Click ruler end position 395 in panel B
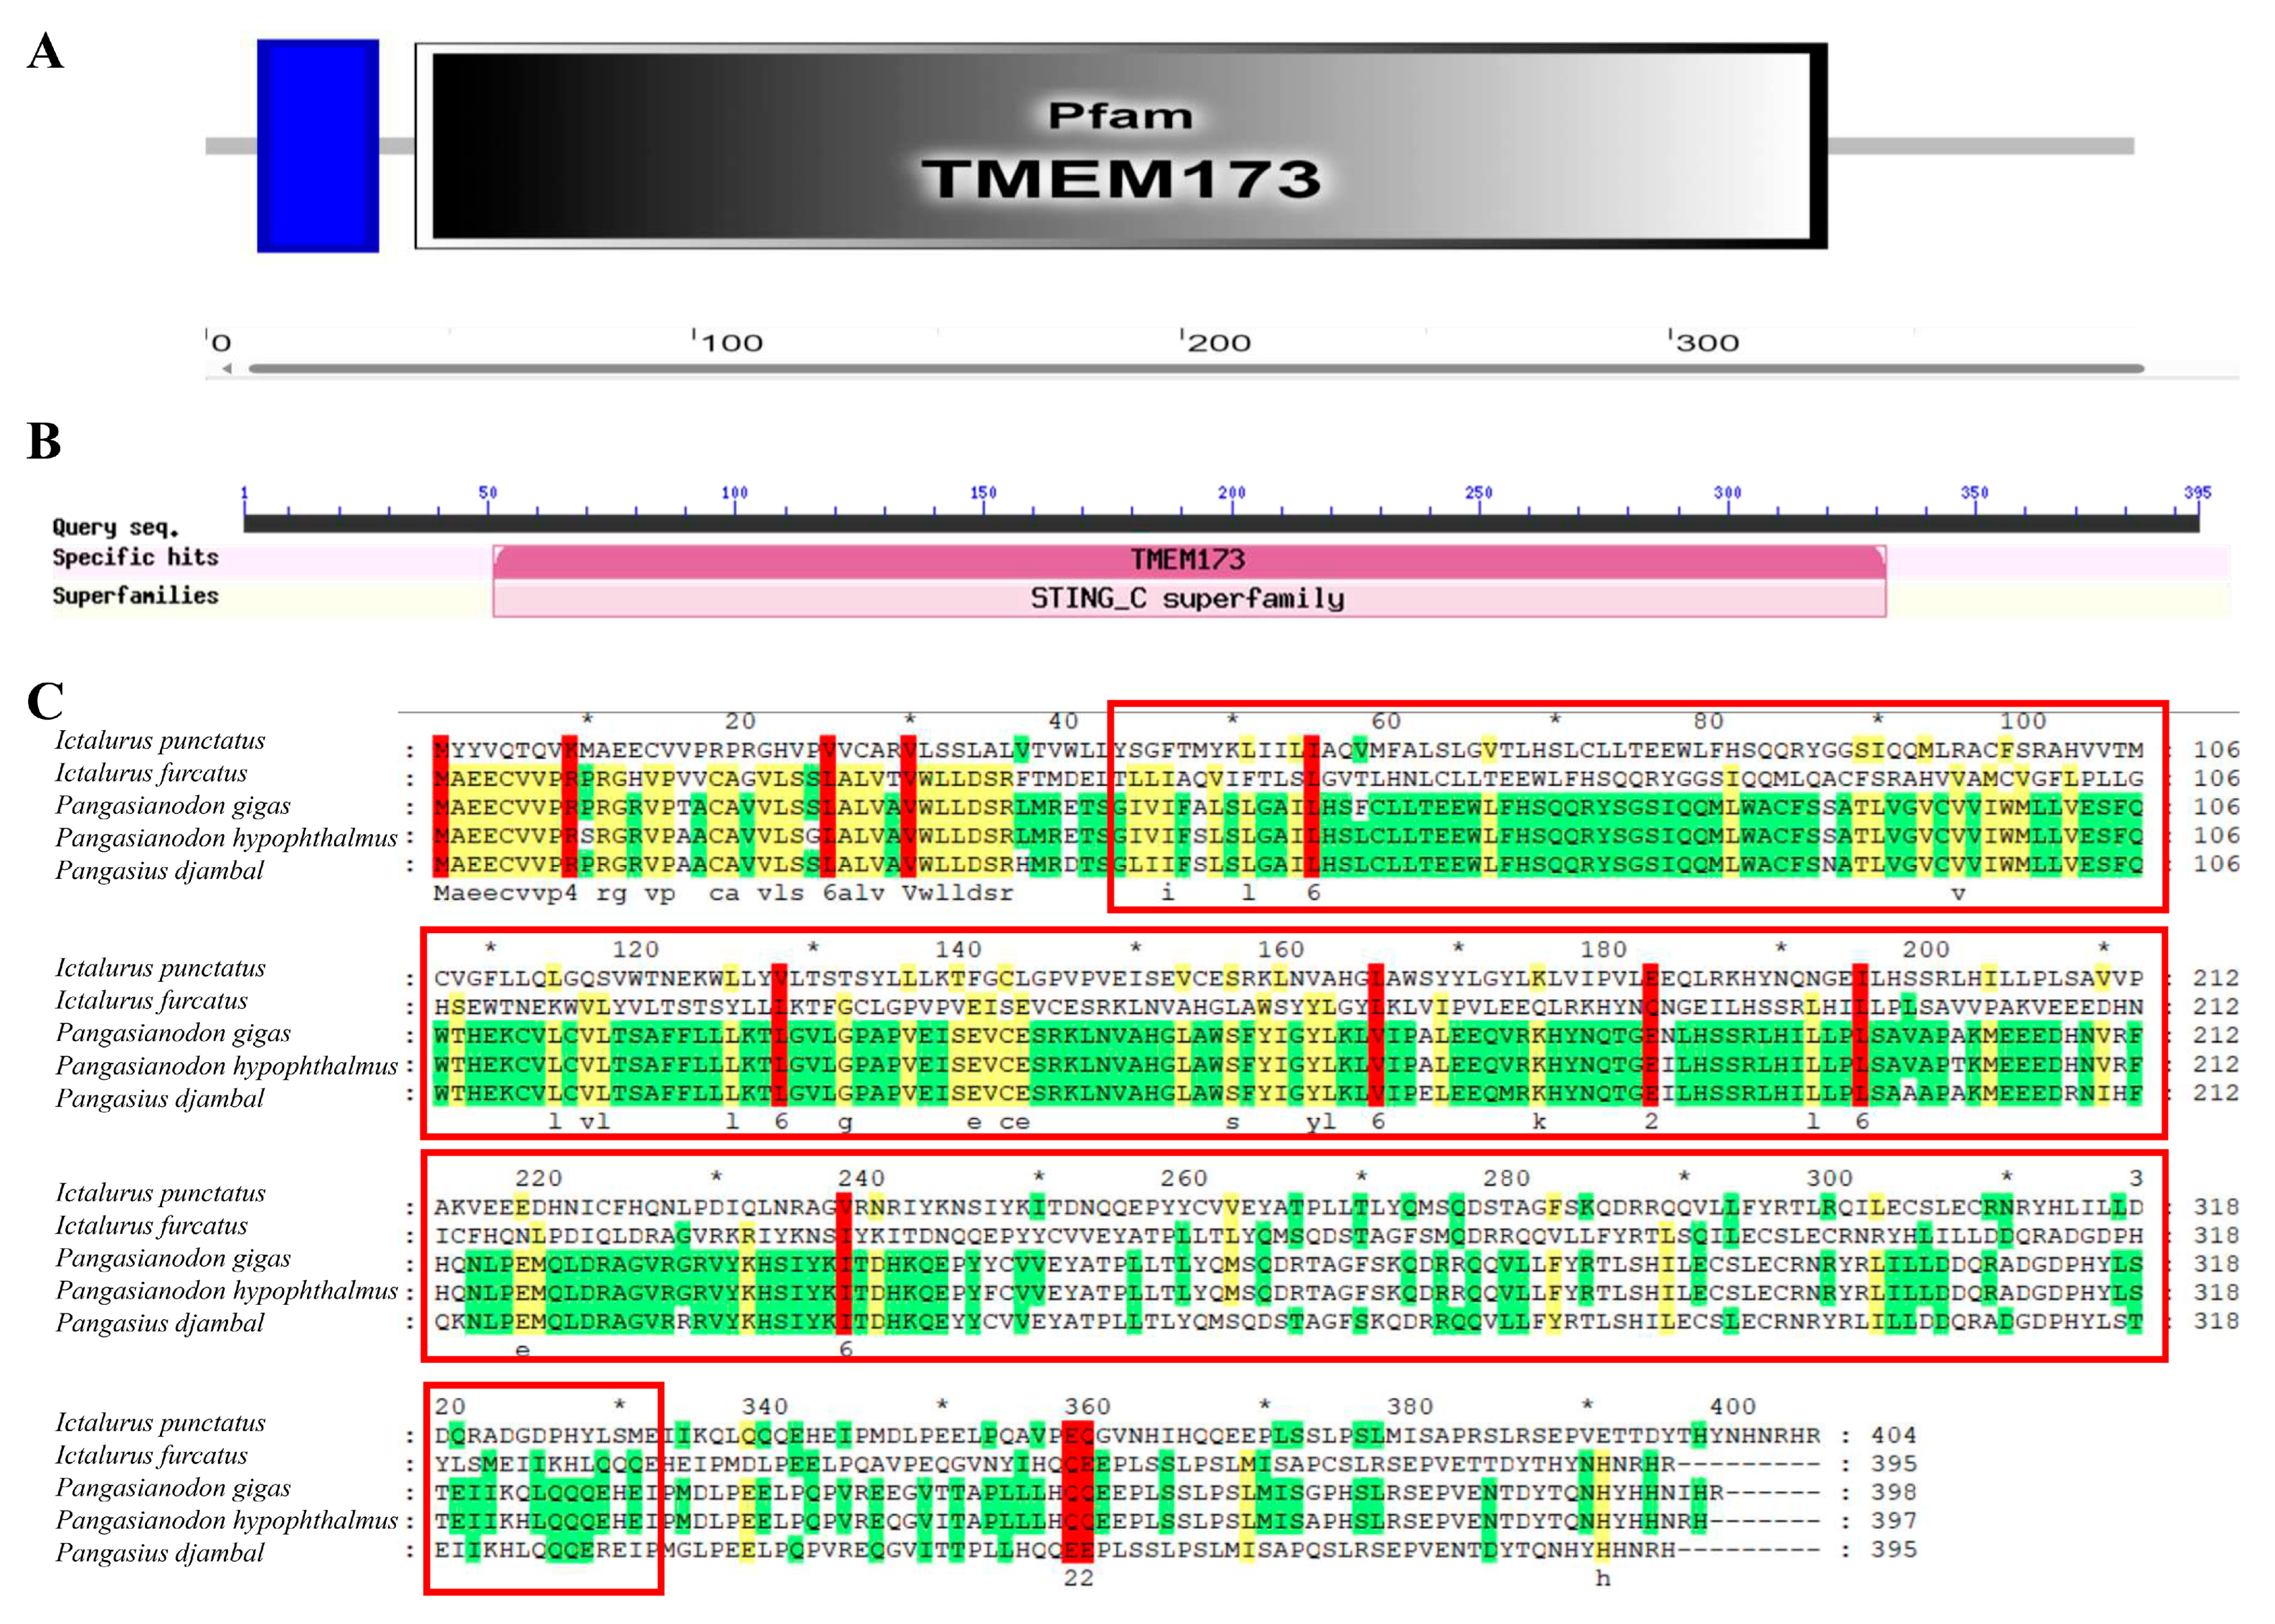2275x1624 pixels. click(2197, 492)
